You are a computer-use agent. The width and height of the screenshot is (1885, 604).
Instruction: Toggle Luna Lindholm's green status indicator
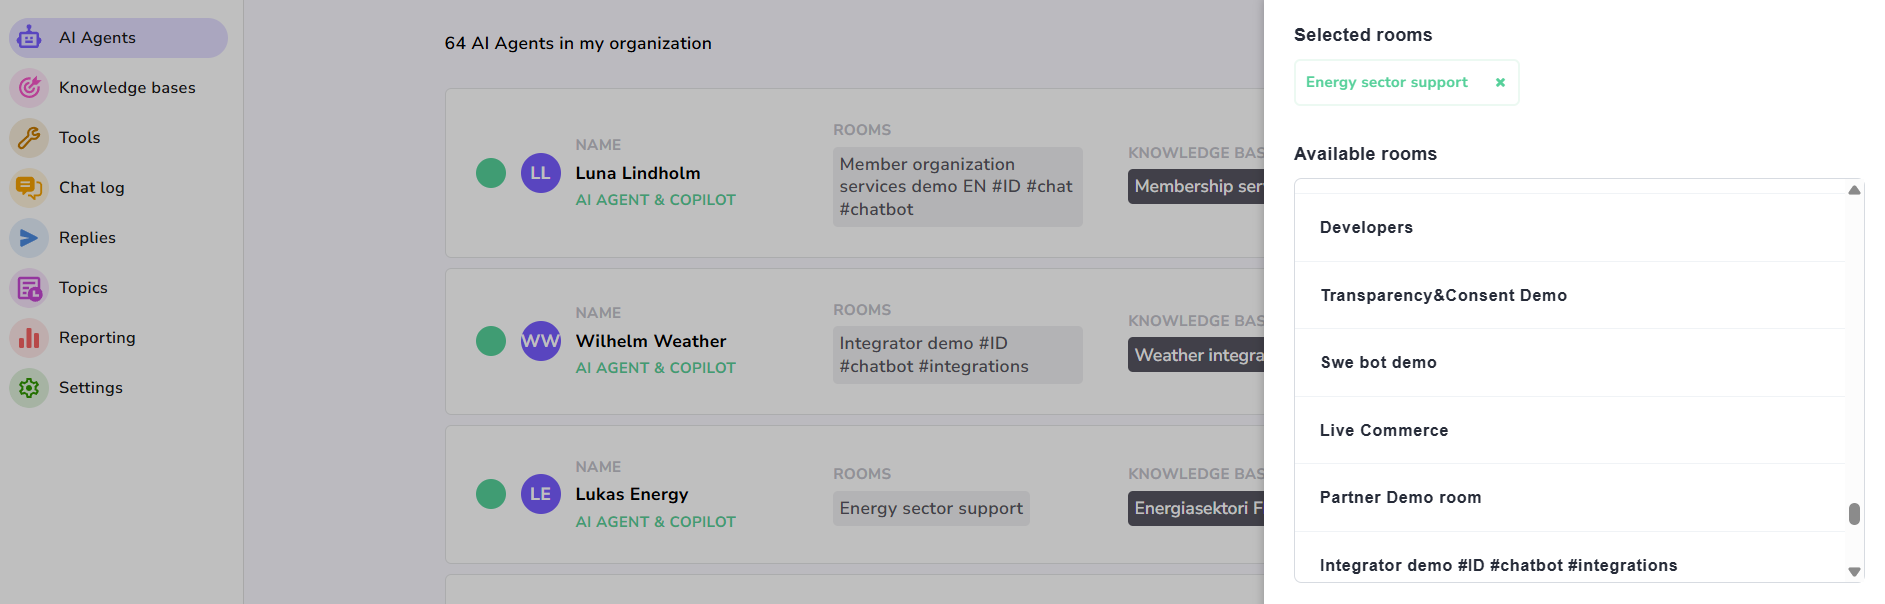(x=491, y=173)
